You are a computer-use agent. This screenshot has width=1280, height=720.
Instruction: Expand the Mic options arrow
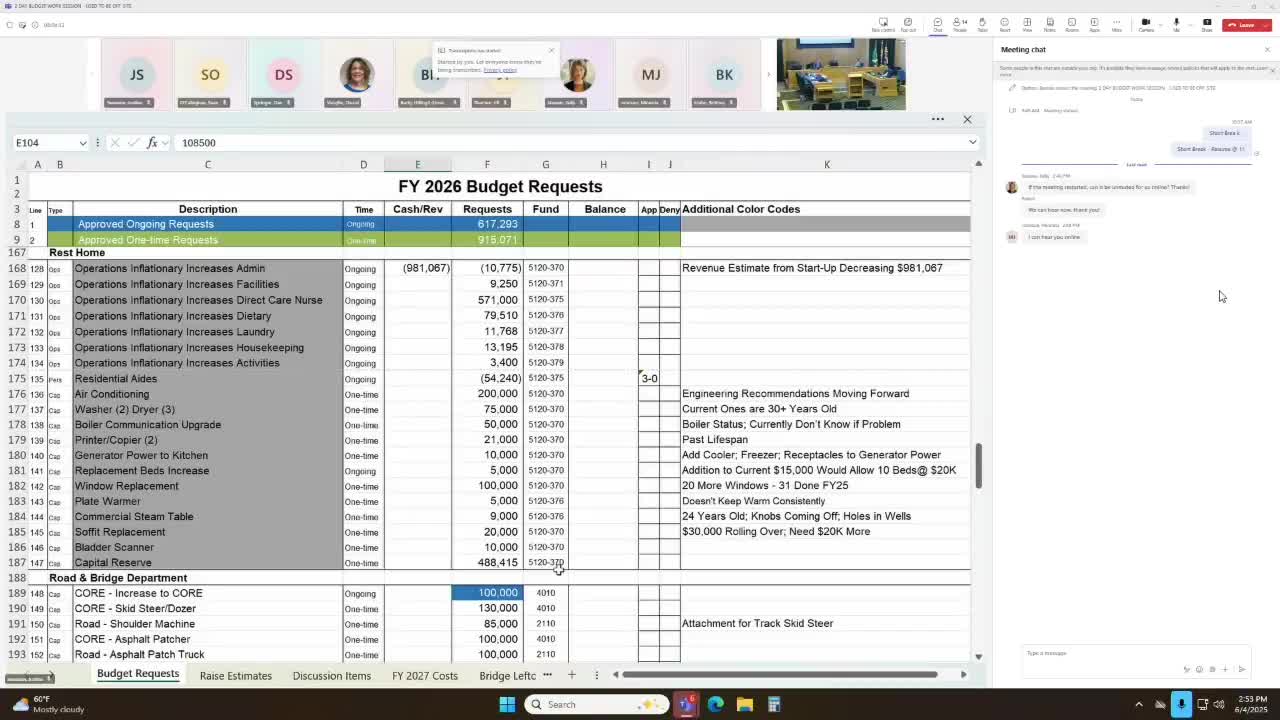tap(1188, 24)
